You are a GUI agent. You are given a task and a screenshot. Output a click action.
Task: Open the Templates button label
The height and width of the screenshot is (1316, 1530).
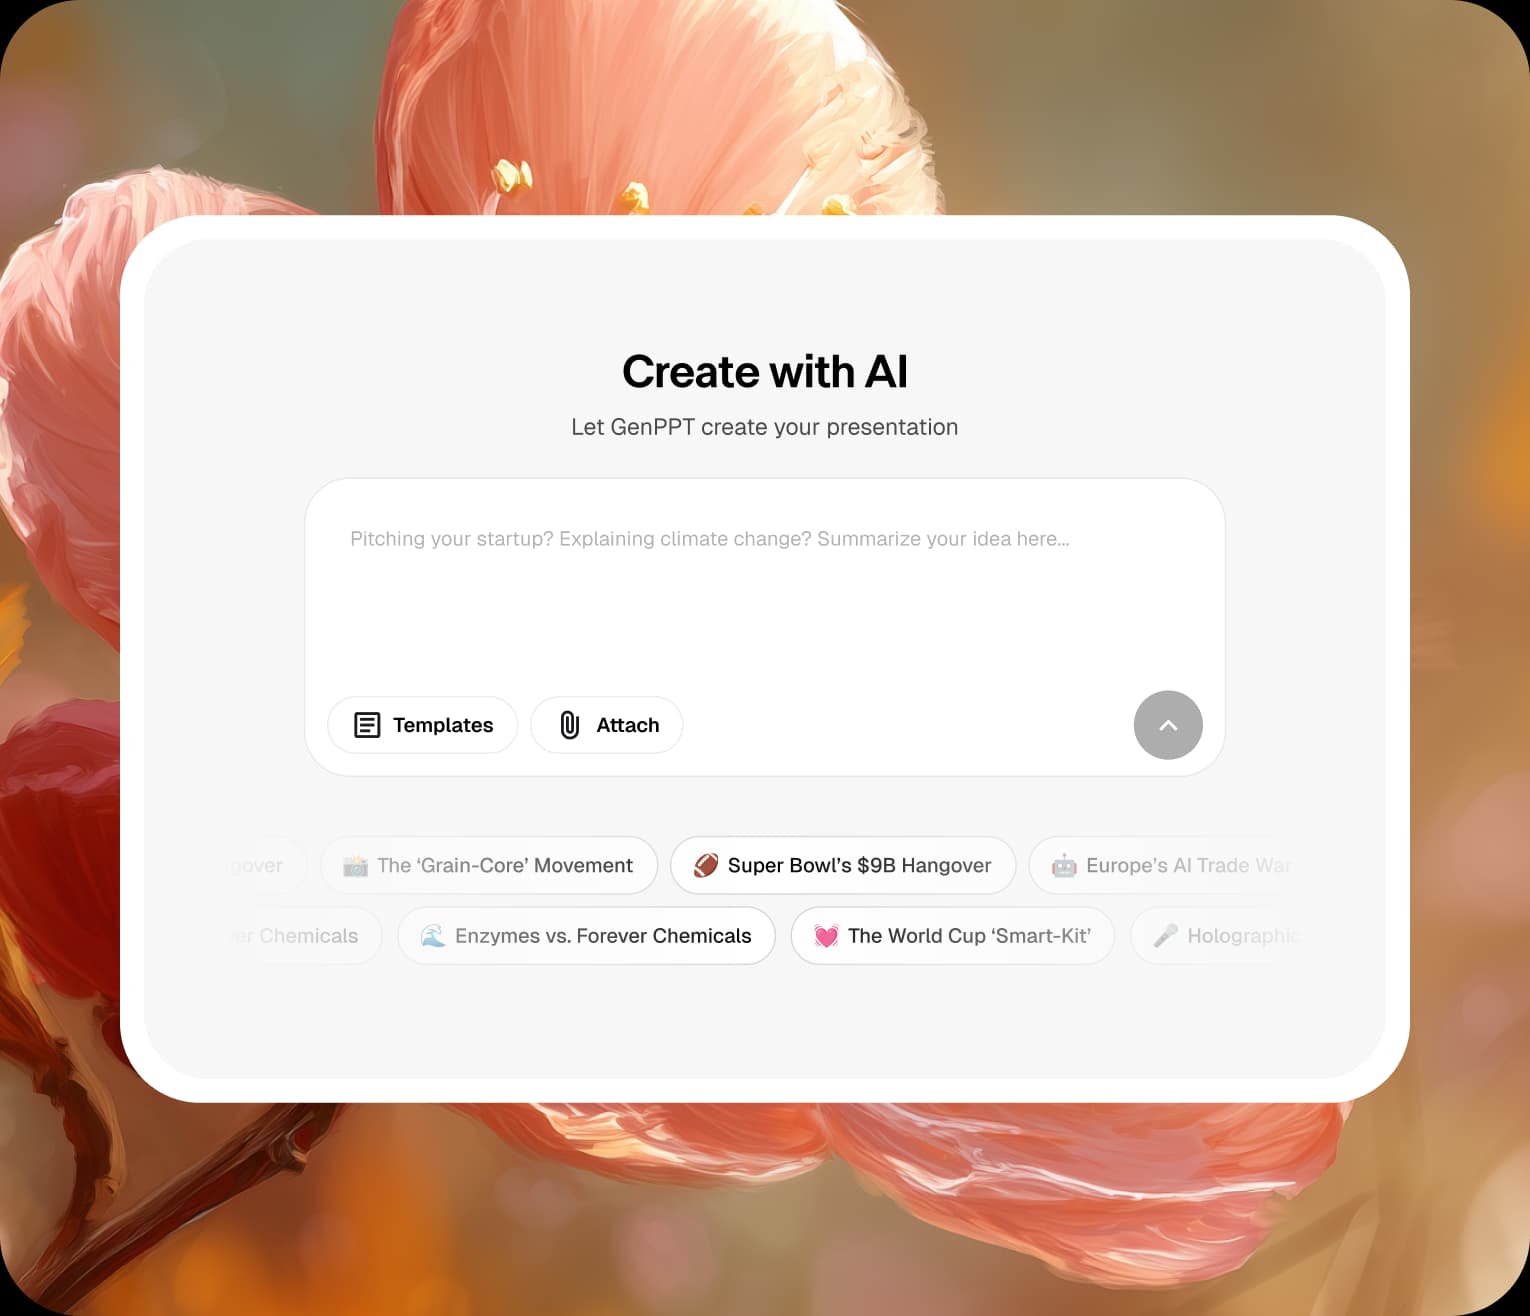[443, 725]
